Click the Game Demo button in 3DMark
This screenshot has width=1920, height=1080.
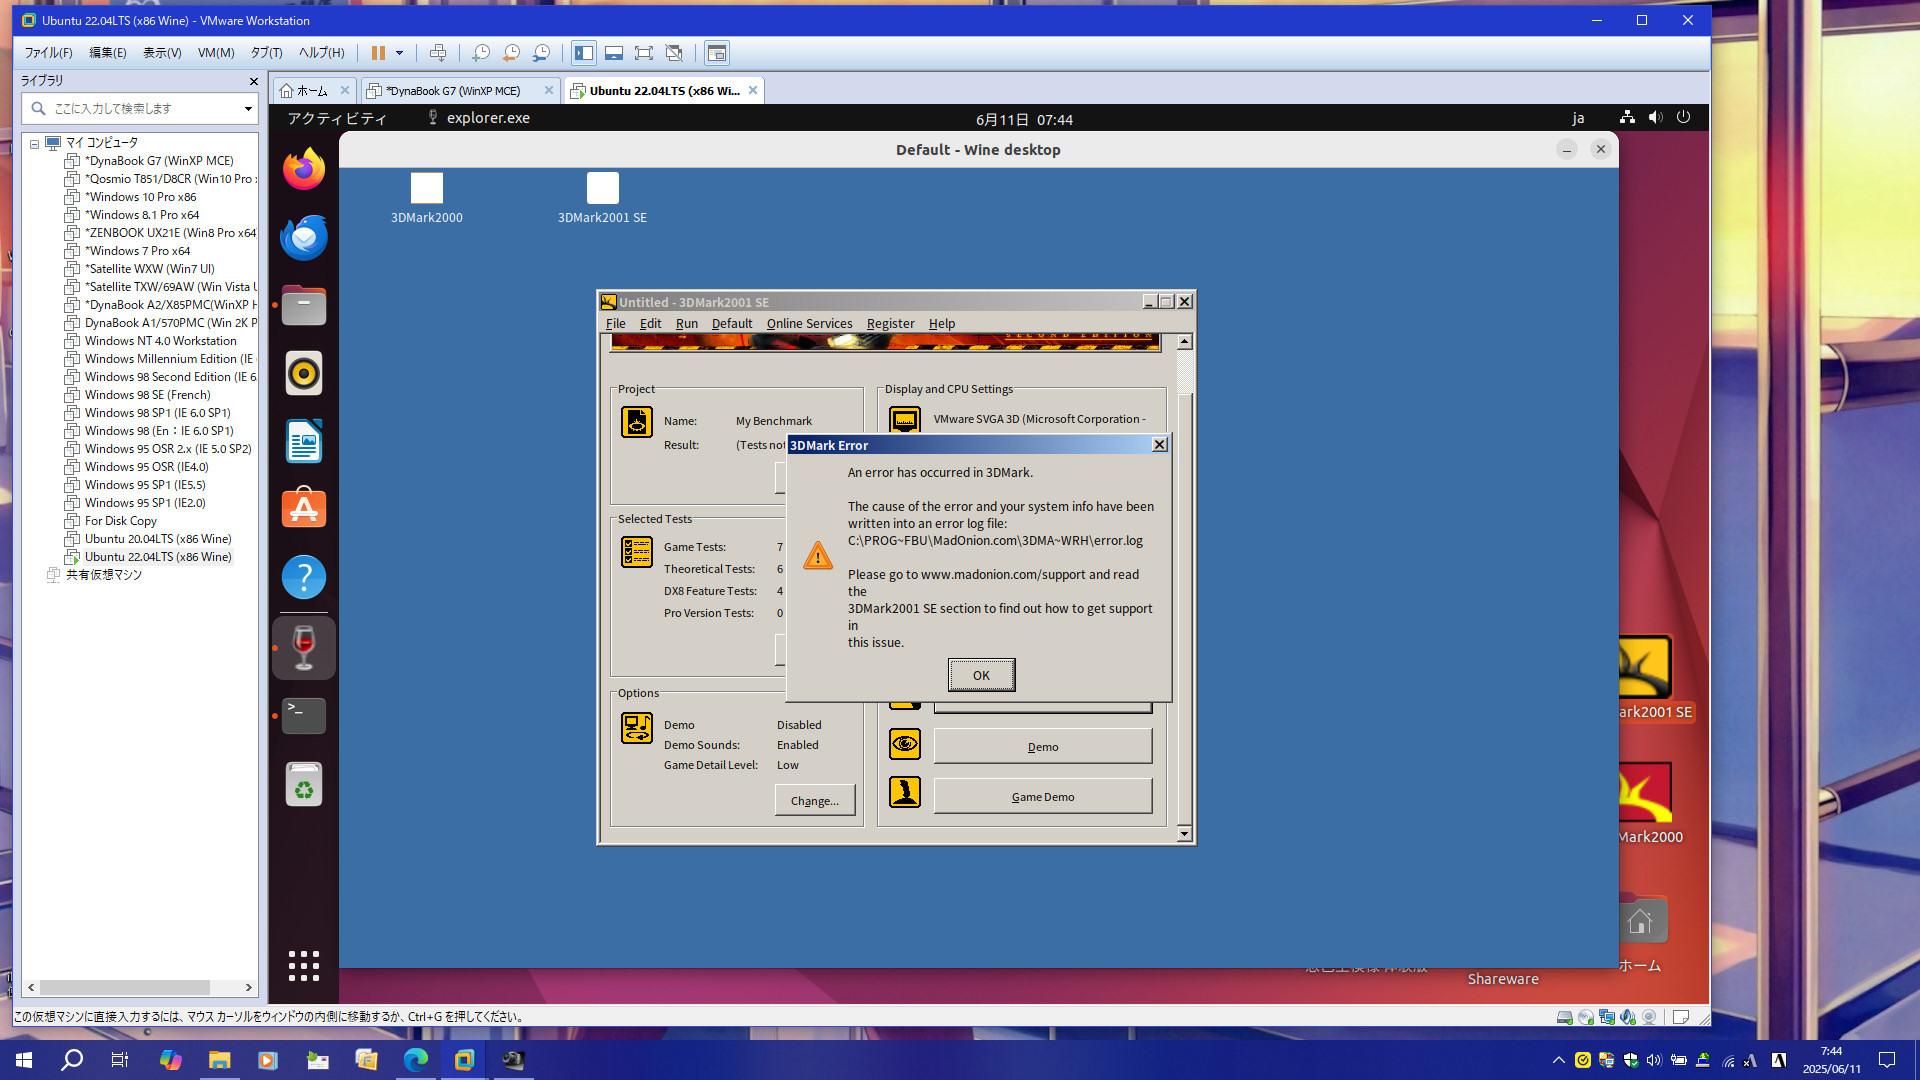point(1042,796)
